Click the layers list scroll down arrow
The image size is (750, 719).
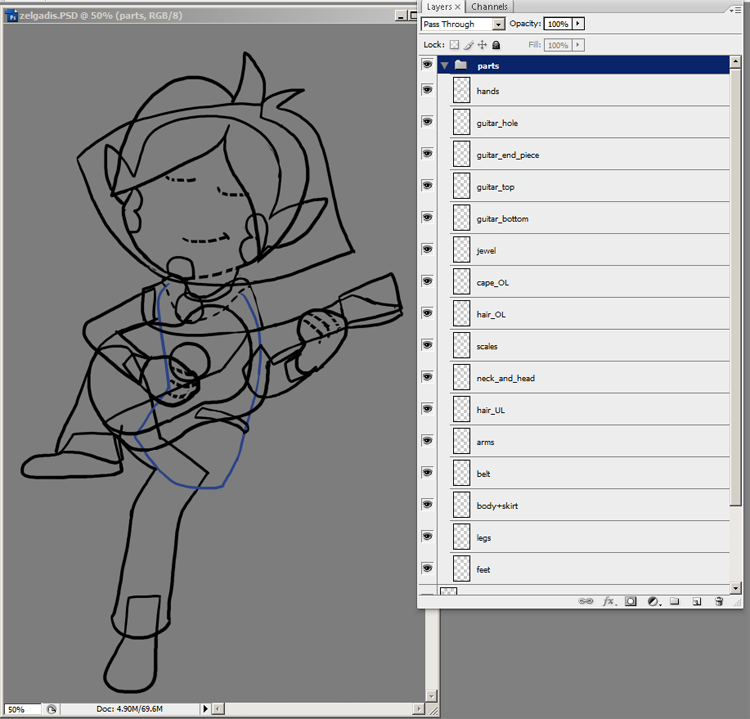736,587
